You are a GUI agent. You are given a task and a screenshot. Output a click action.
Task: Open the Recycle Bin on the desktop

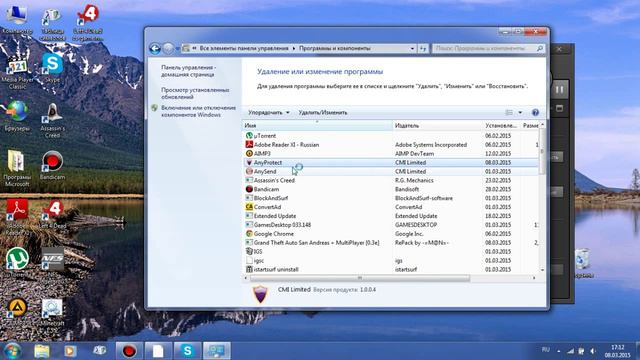click(x=583, y=263)
